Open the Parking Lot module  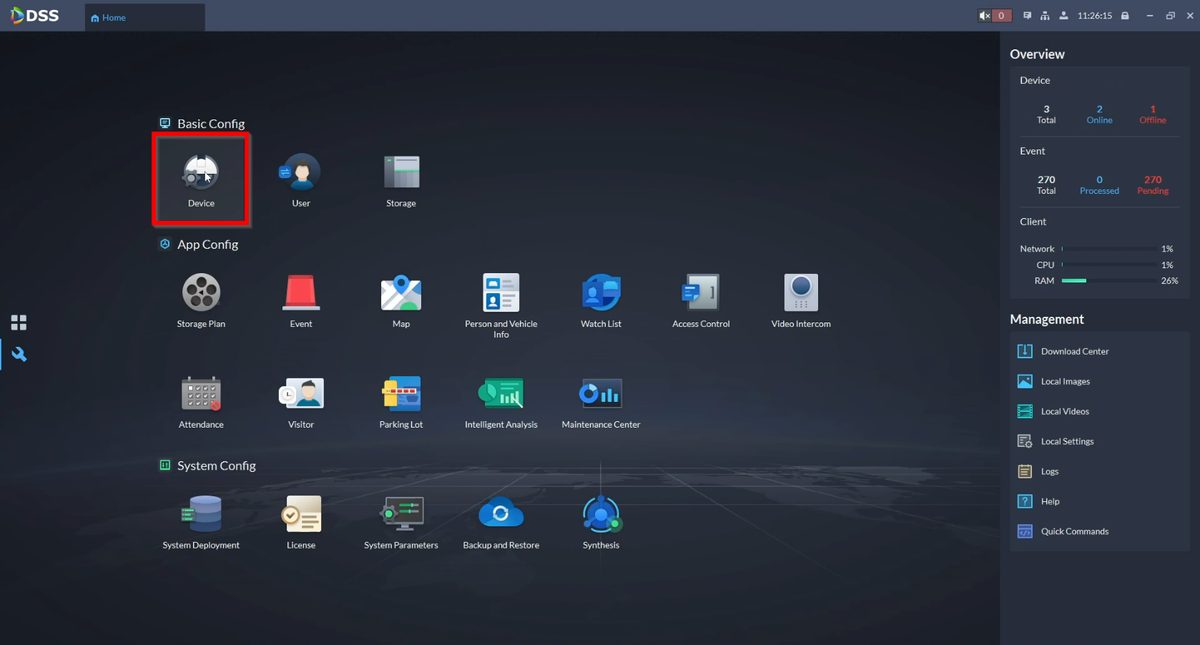(x=401, y=400)
